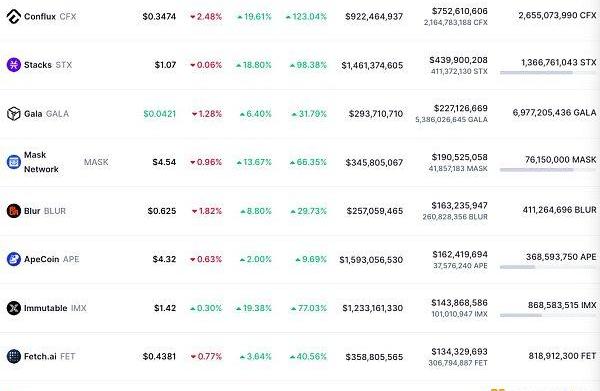The width and height of the screenshot is (600, 391).
Task: Click the orange Blur logo icon
Action: [x=14, y=211]
